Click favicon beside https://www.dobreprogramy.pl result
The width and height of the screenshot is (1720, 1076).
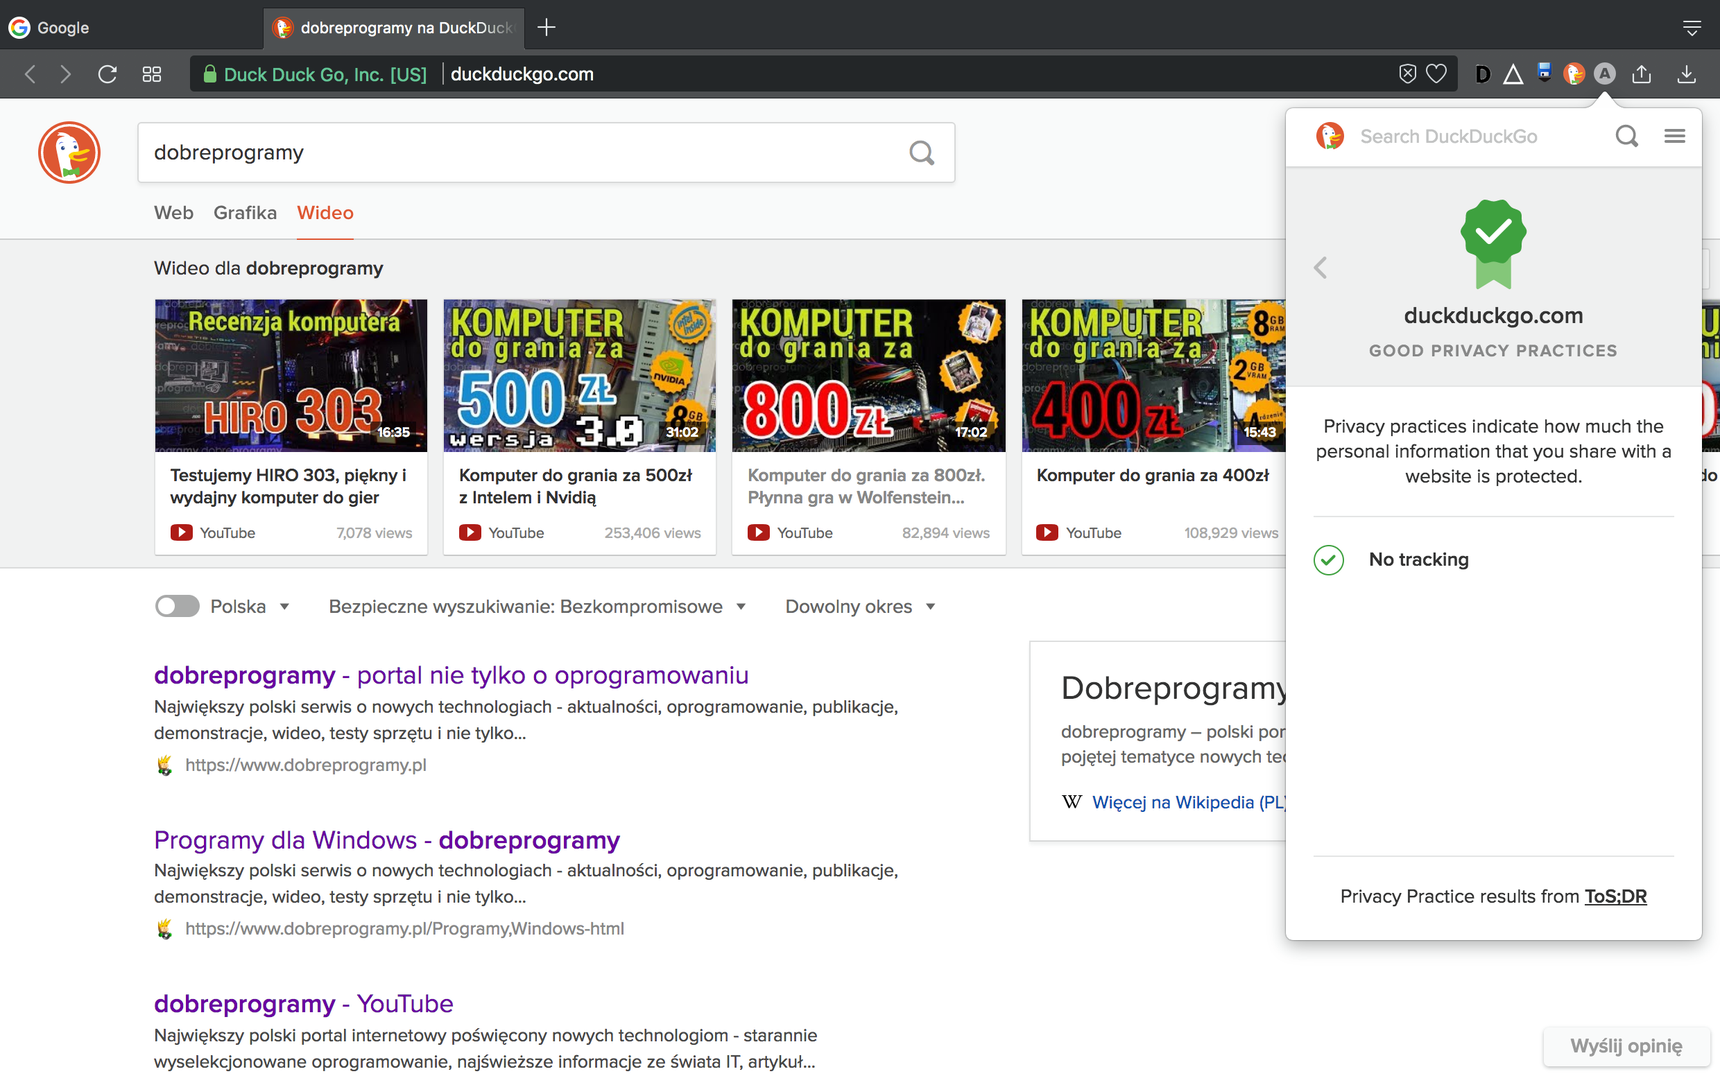[x=165, y=765]
